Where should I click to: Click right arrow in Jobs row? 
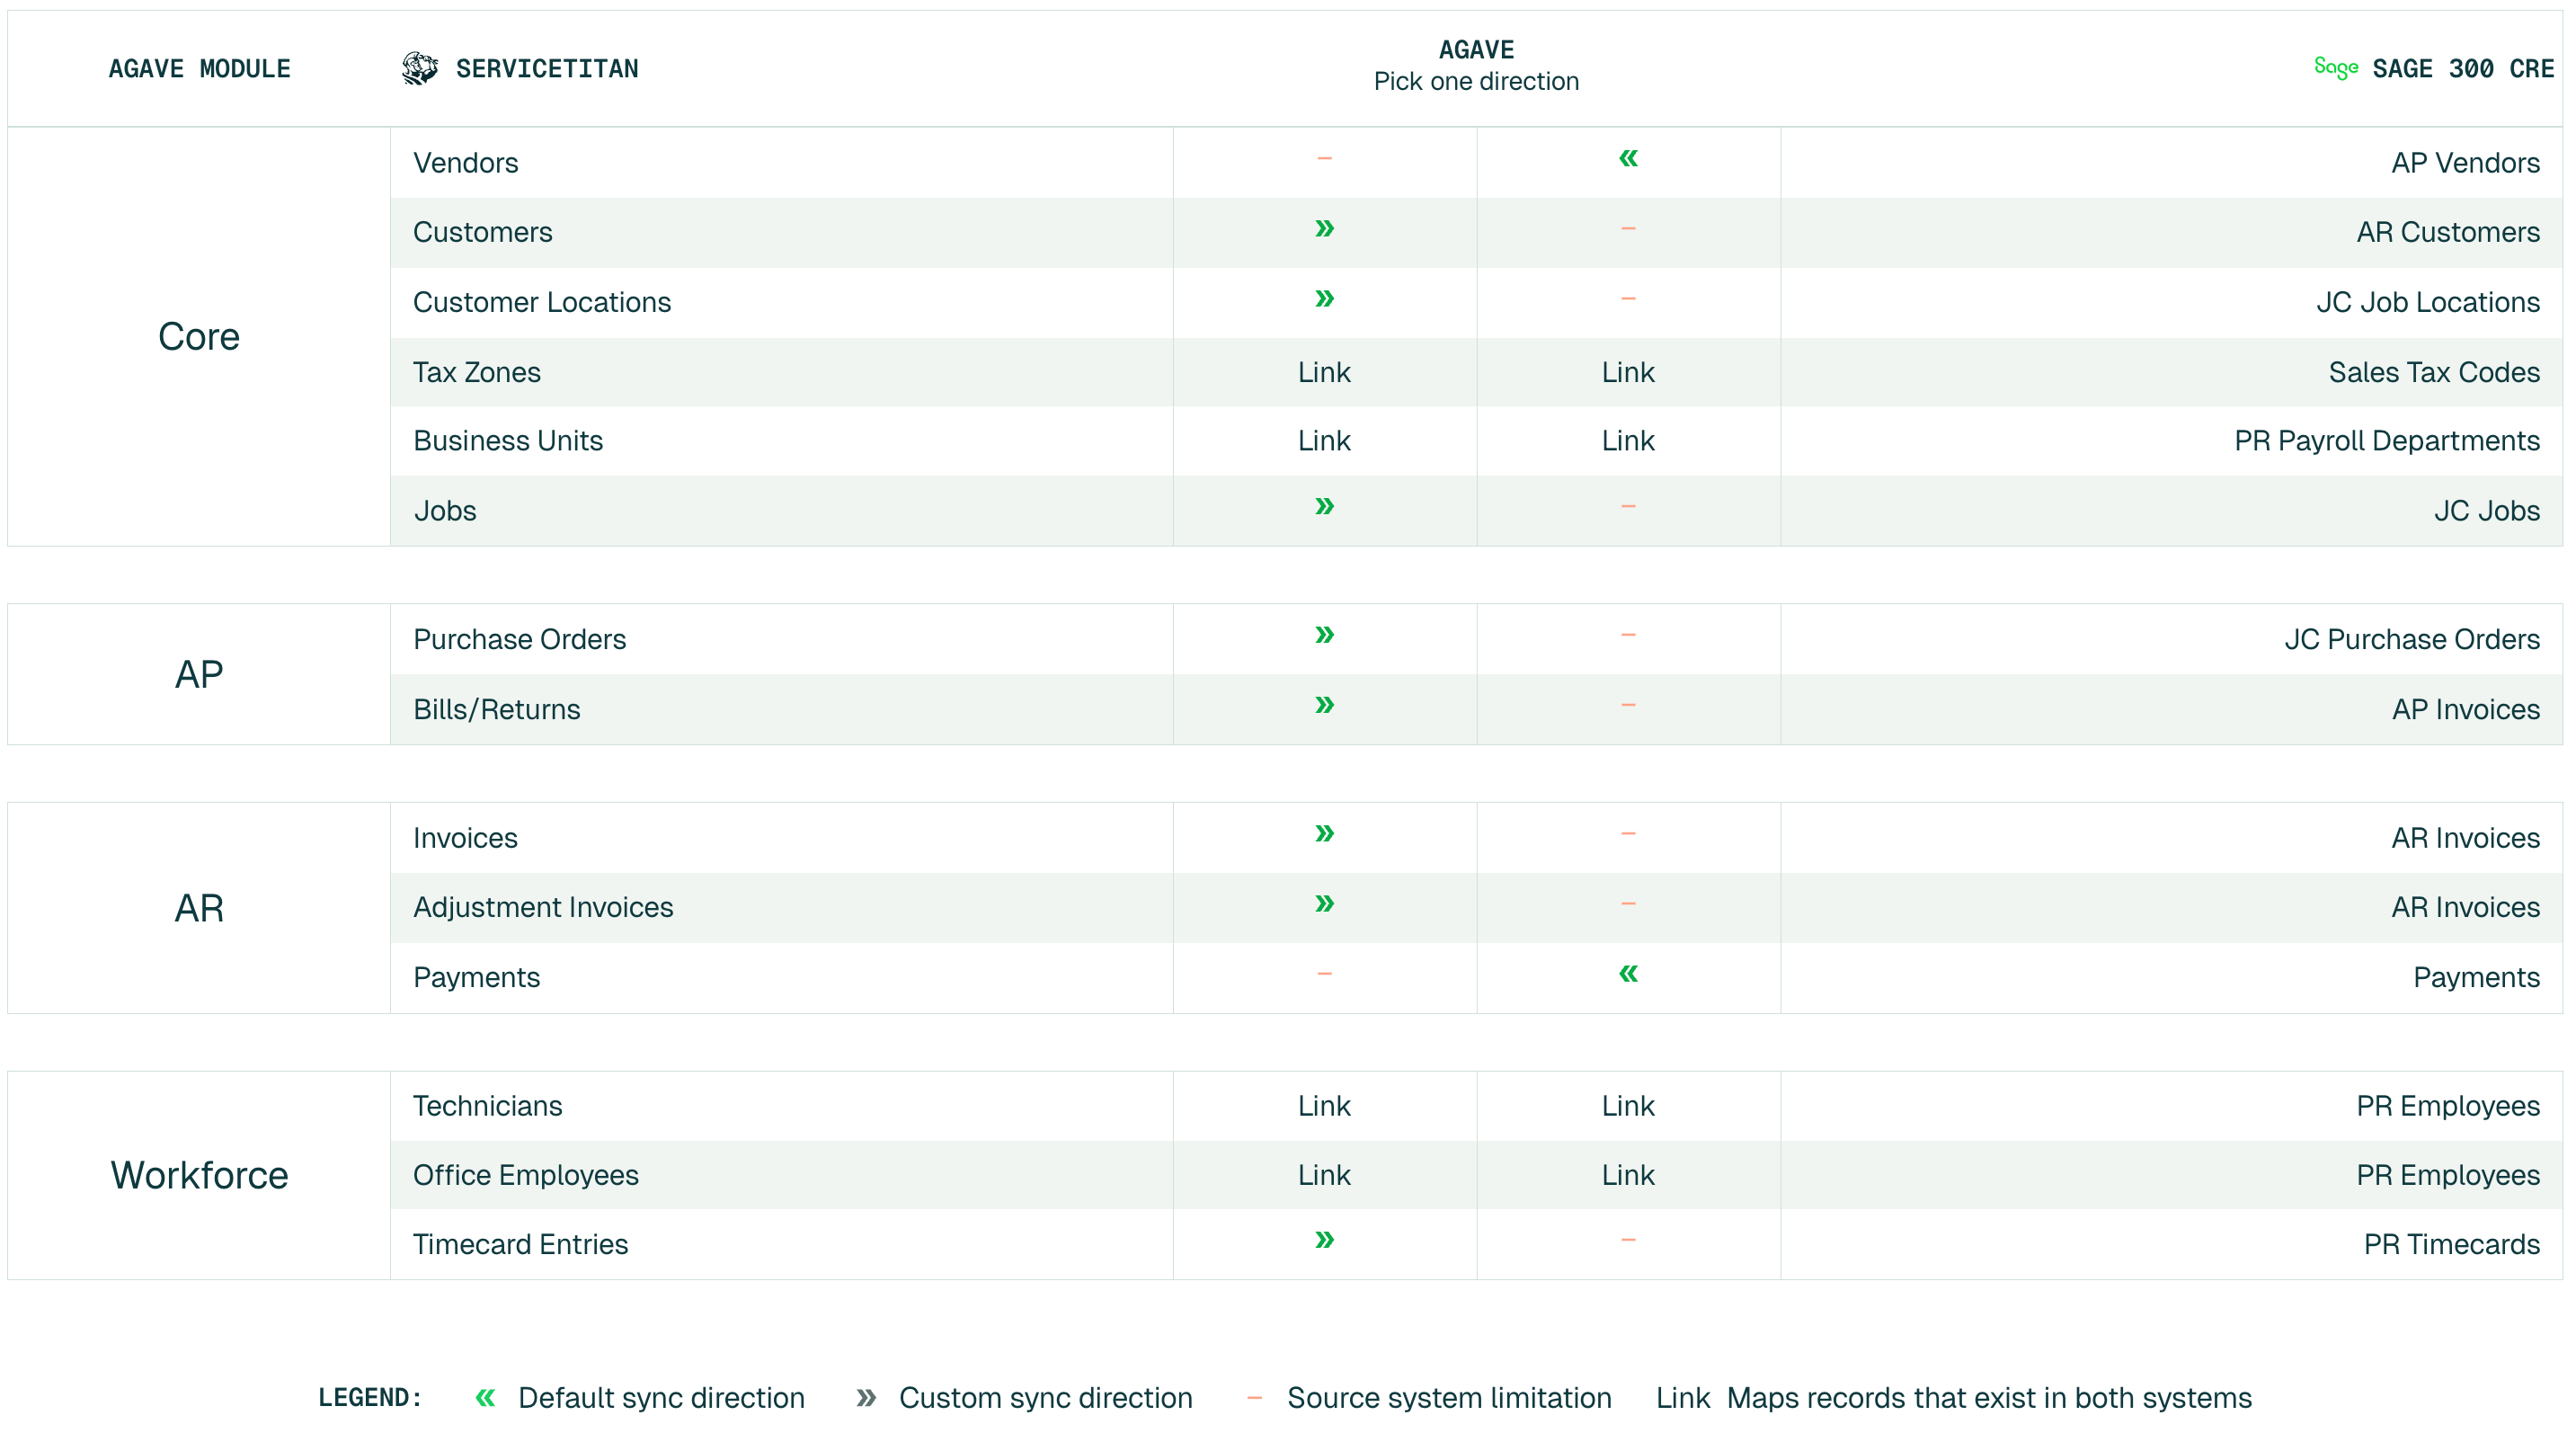(x=1324, y=506)
